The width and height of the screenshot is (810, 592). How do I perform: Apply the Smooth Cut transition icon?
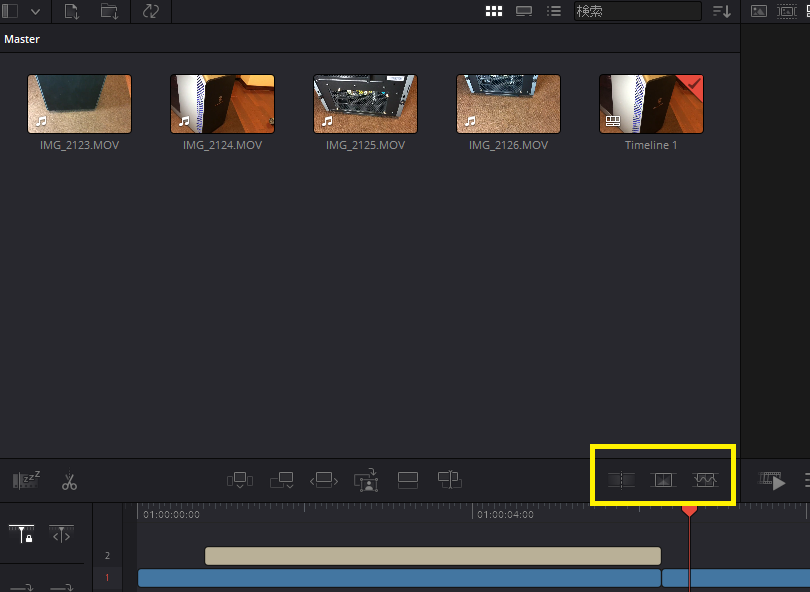pos(705,480)
